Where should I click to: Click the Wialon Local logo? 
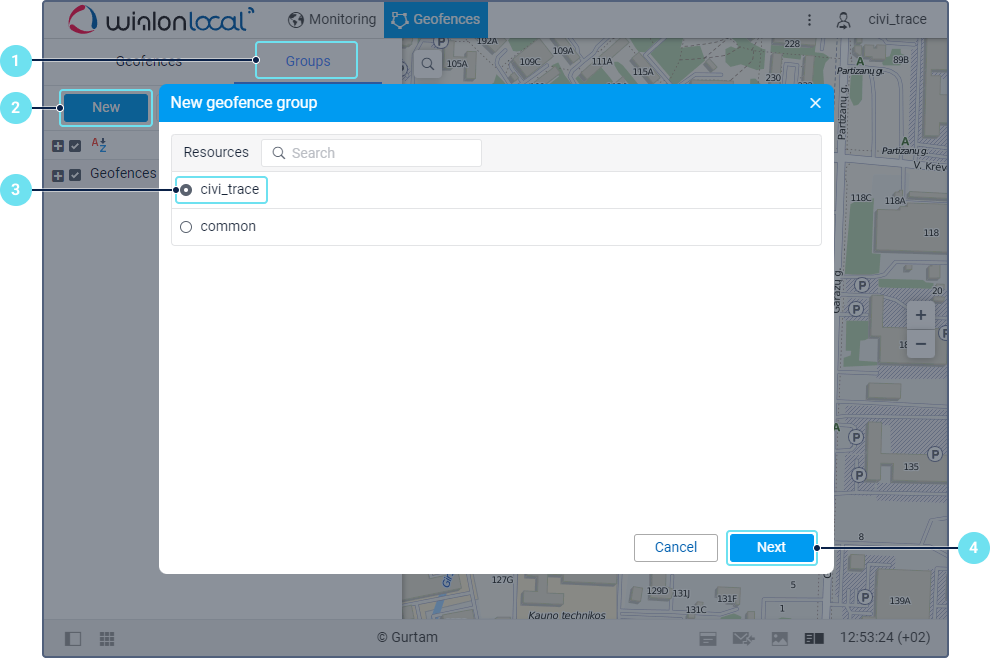click(161, 20)
